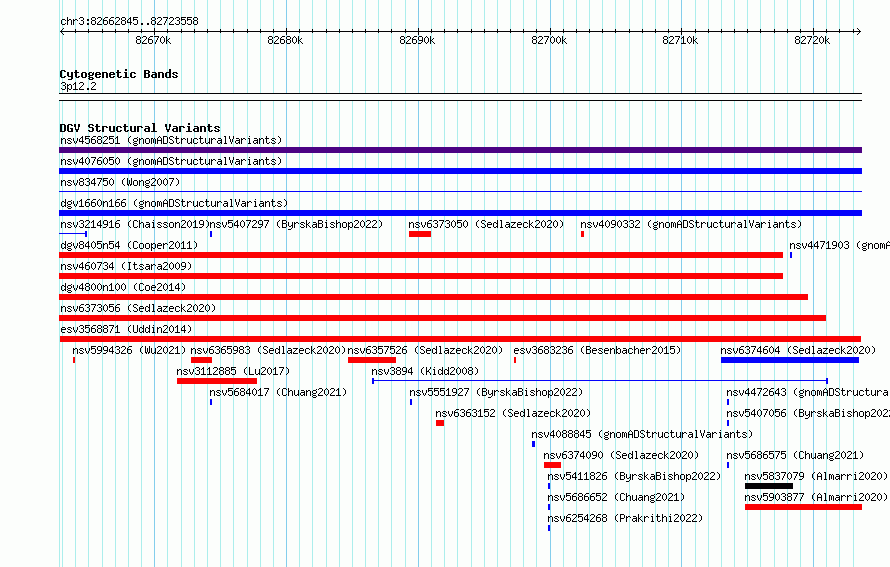Click the 82710k ruler tick label
890x567 pixels.
(x=680, y=40)
